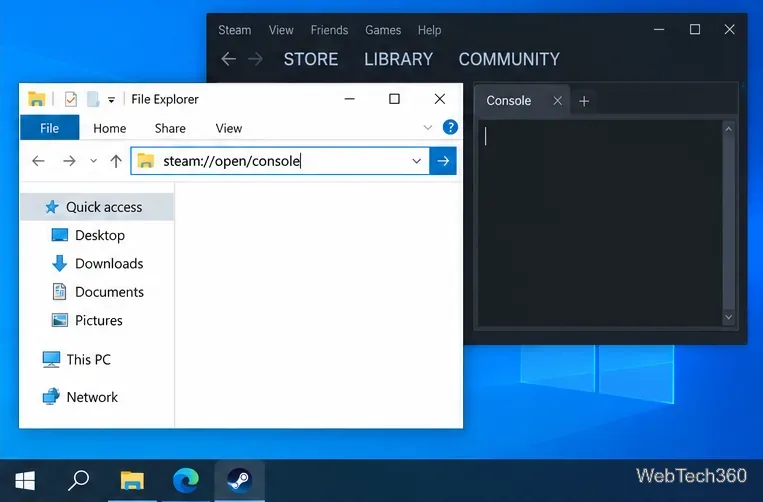Minimize the File Explorer window
This screenshot has width=763, height=502.
(x=349, y=99)
